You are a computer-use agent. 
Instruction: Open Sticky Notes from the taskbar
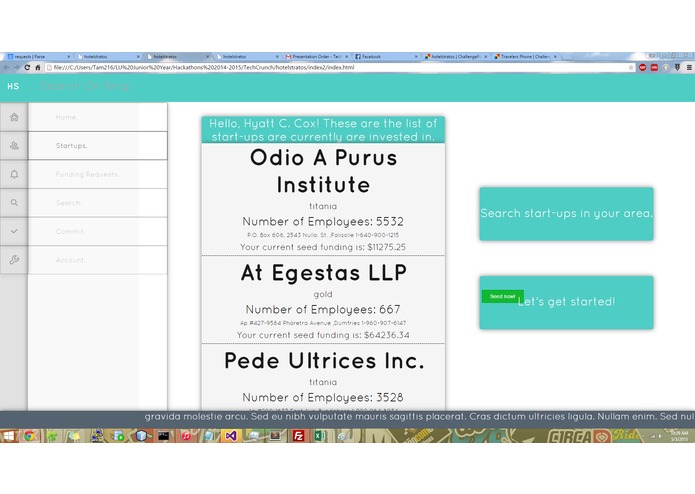(74, 436)
